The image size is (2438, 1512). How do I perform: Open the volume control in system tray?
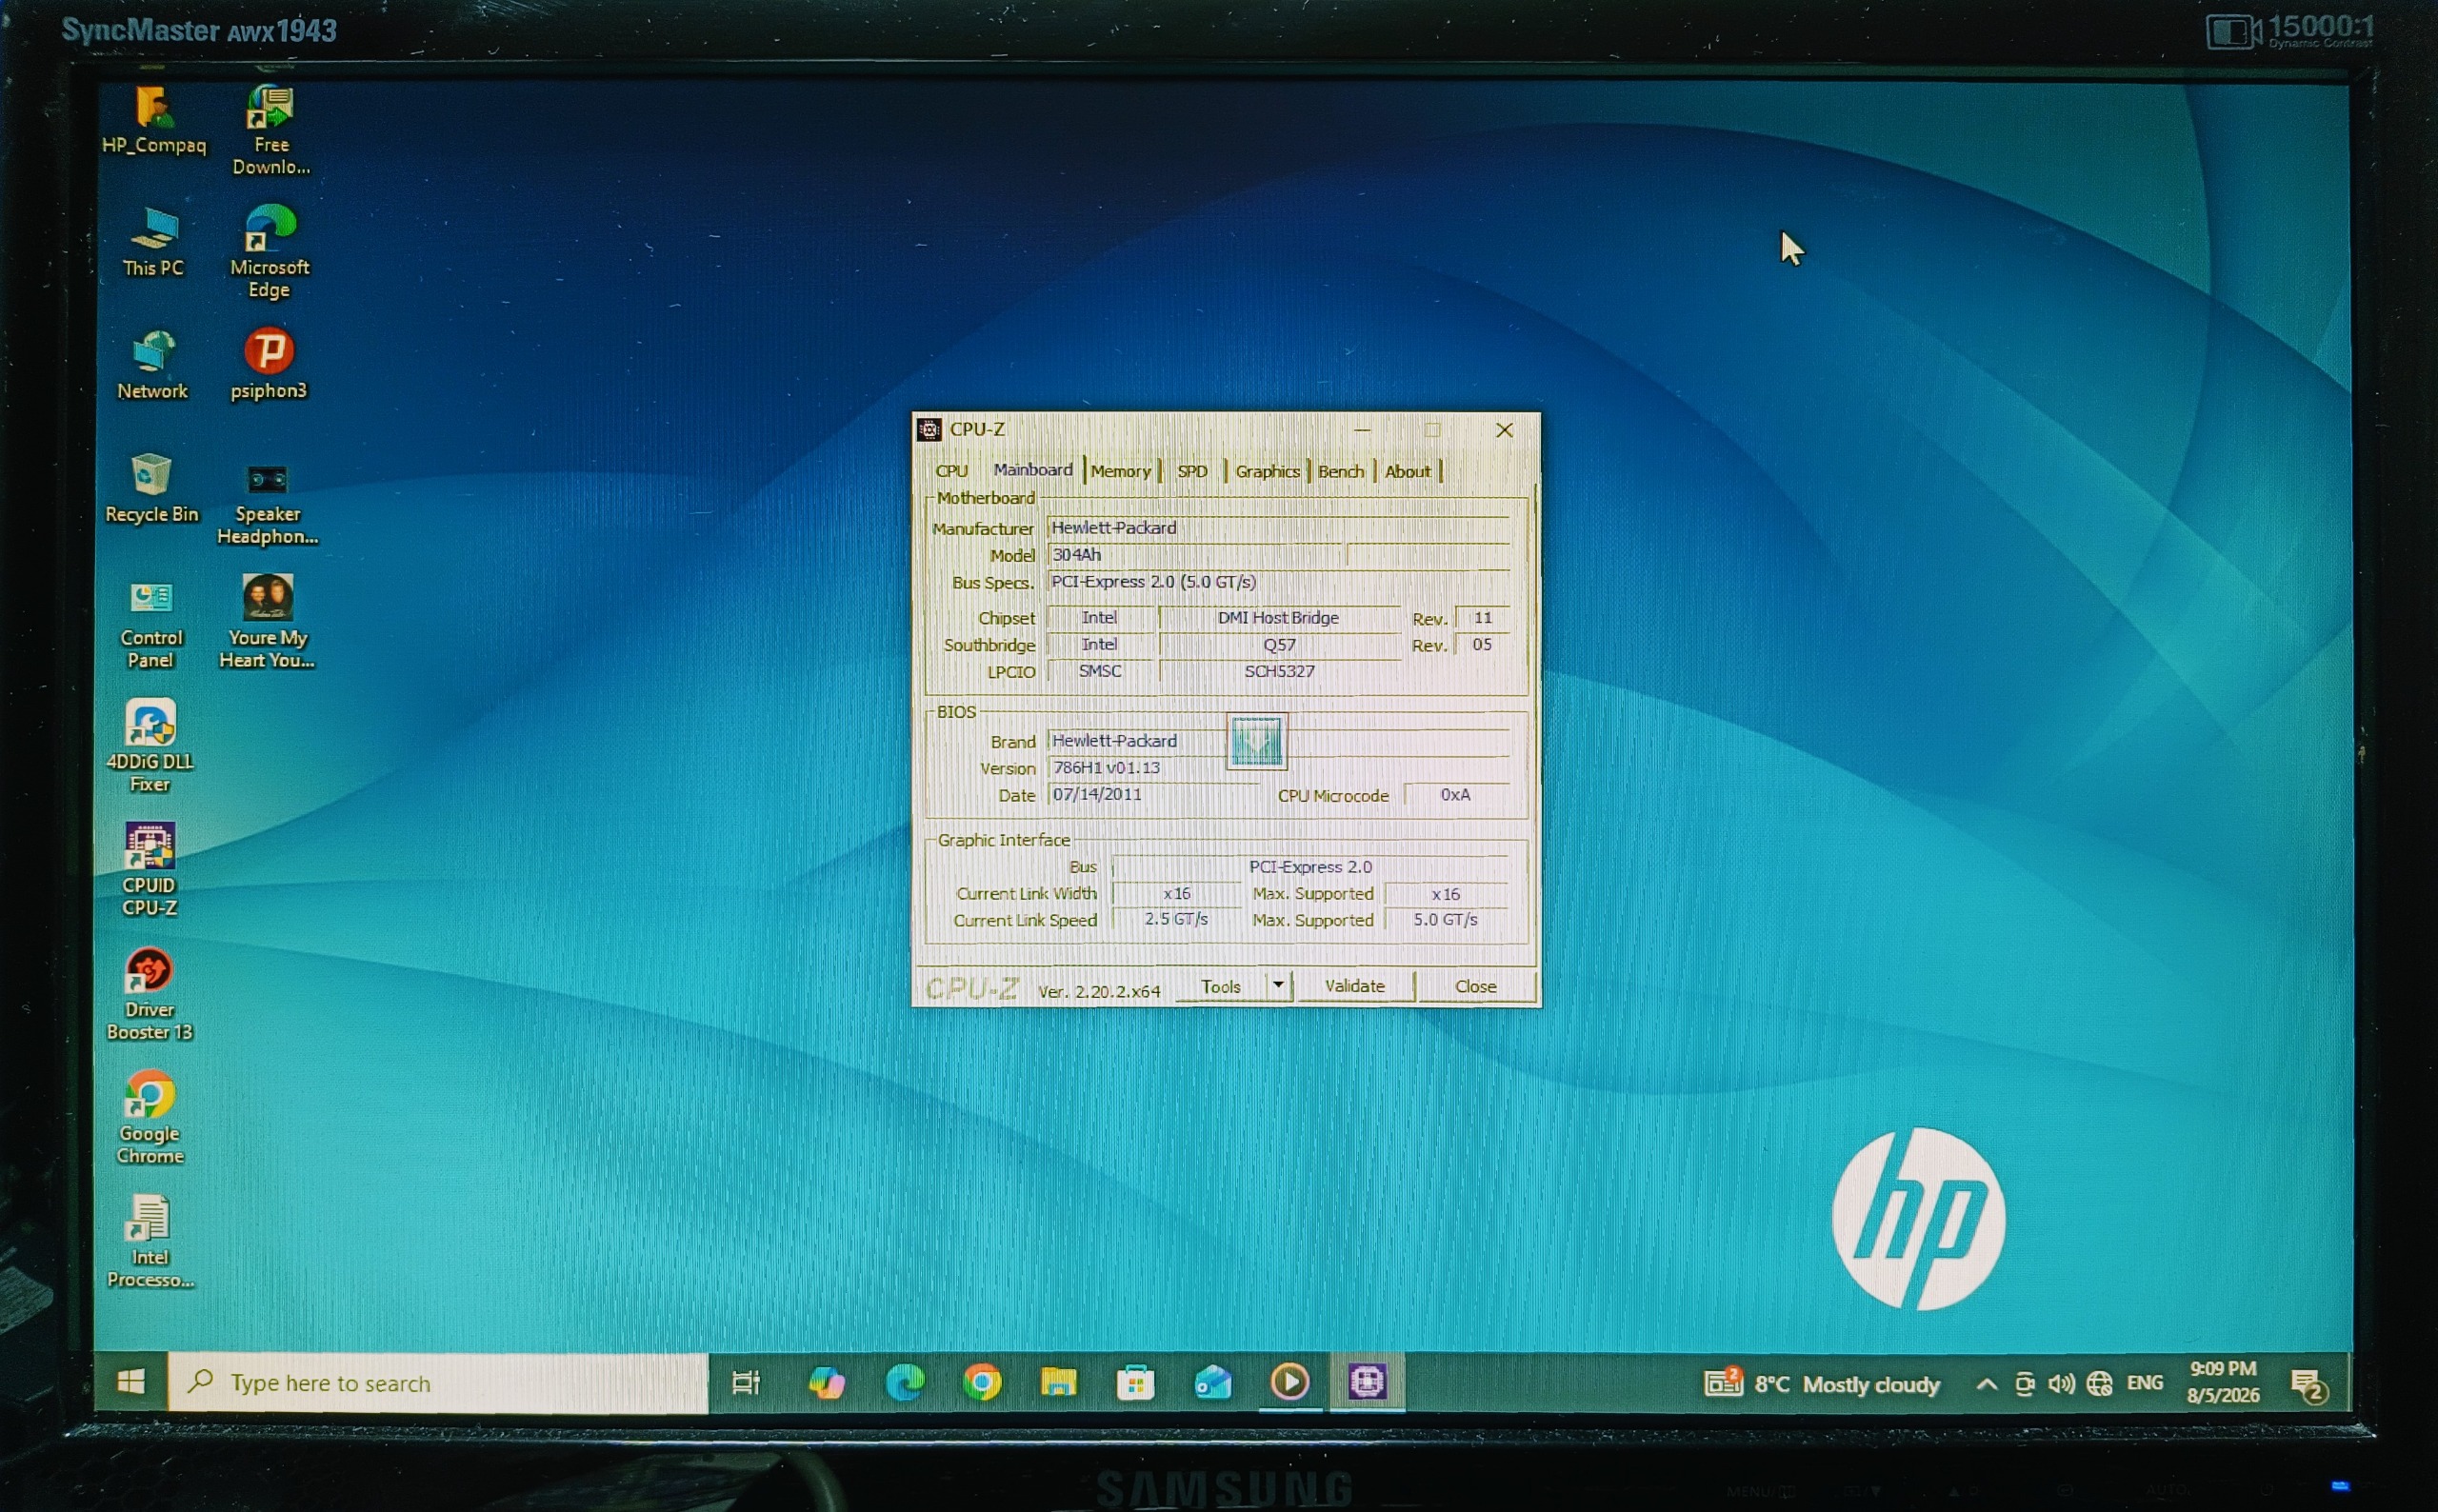click(2062, 1383)
